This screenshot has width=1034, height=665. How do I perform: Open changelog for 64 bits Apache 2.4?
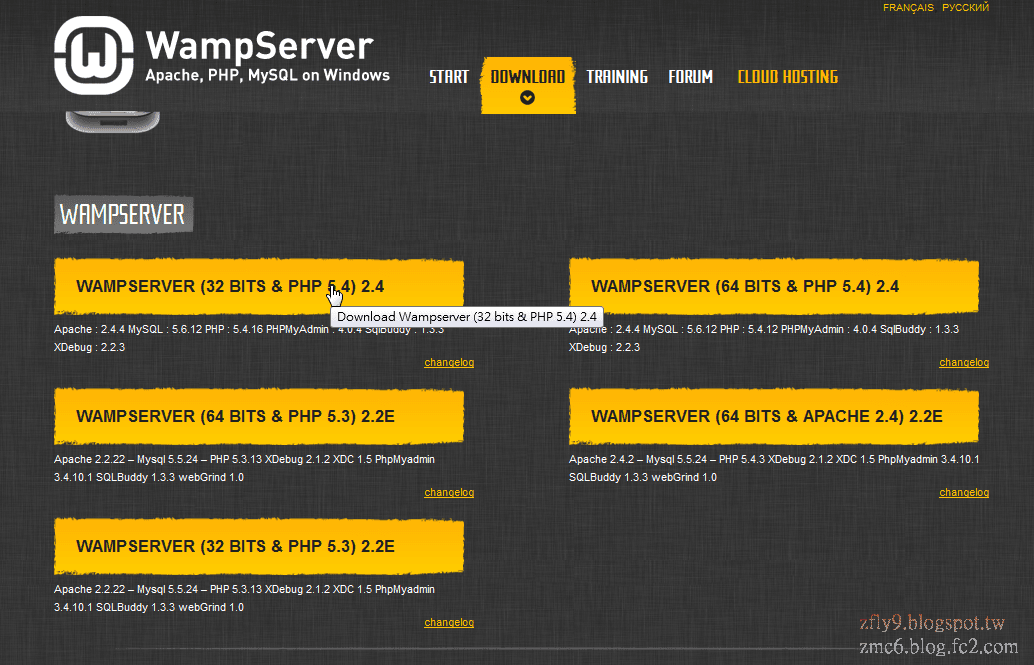click(x=964, y=492)
